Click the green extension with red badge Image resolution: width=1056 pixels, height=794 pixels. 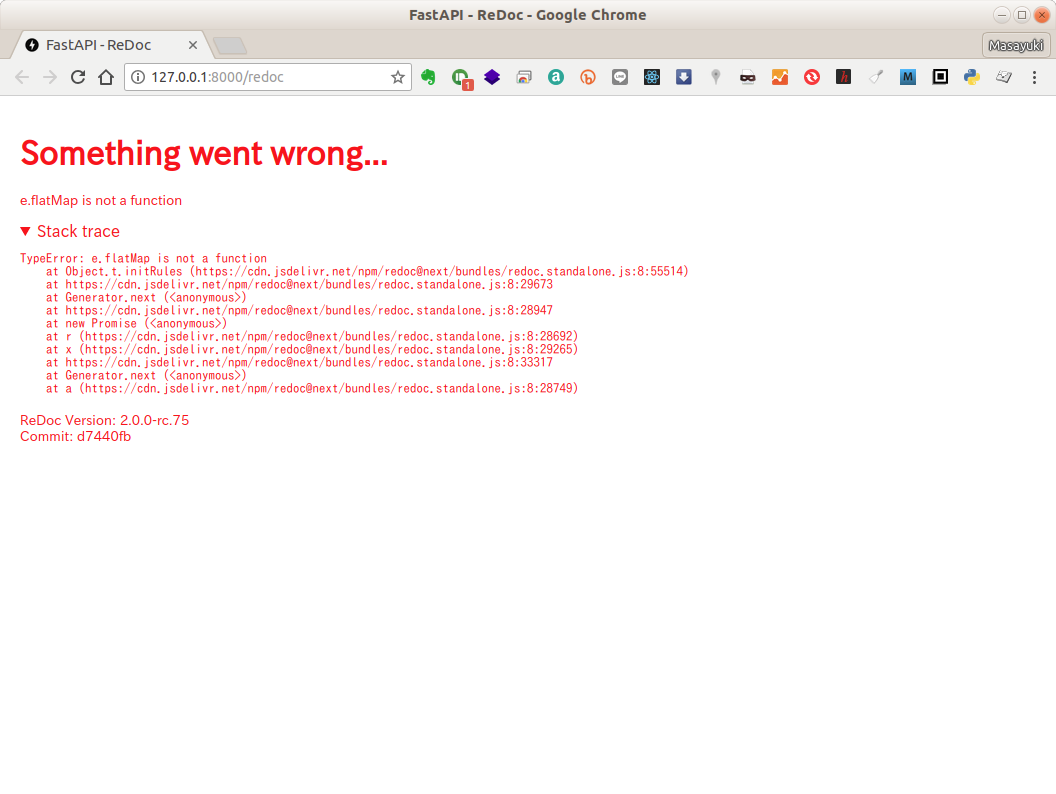click(x=460, y=77)
